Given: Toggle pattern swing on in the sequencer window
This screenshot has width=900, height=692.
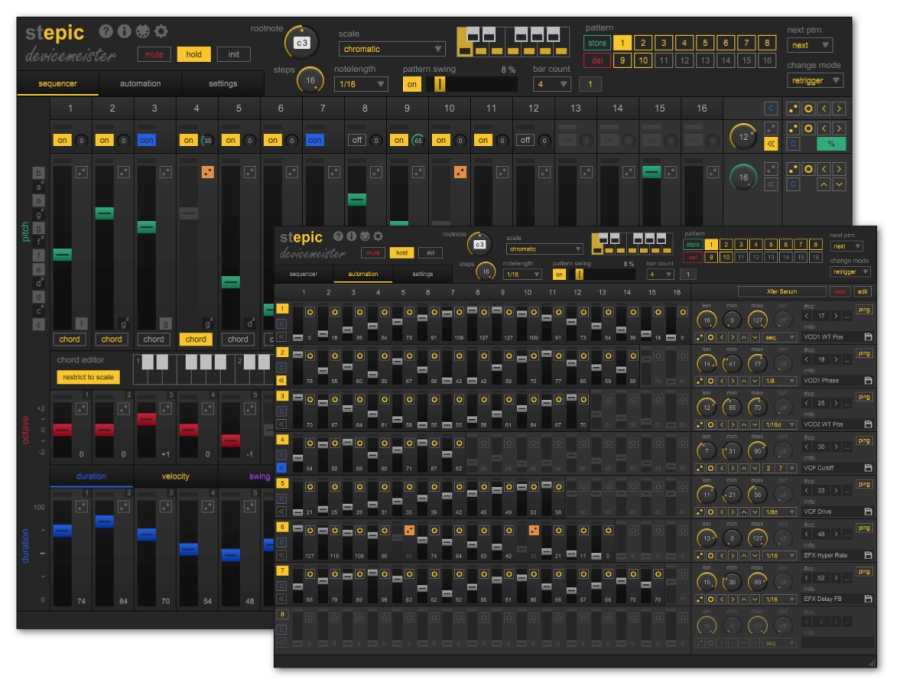Looking at the screenshot, I should click(x=412, y=84).
